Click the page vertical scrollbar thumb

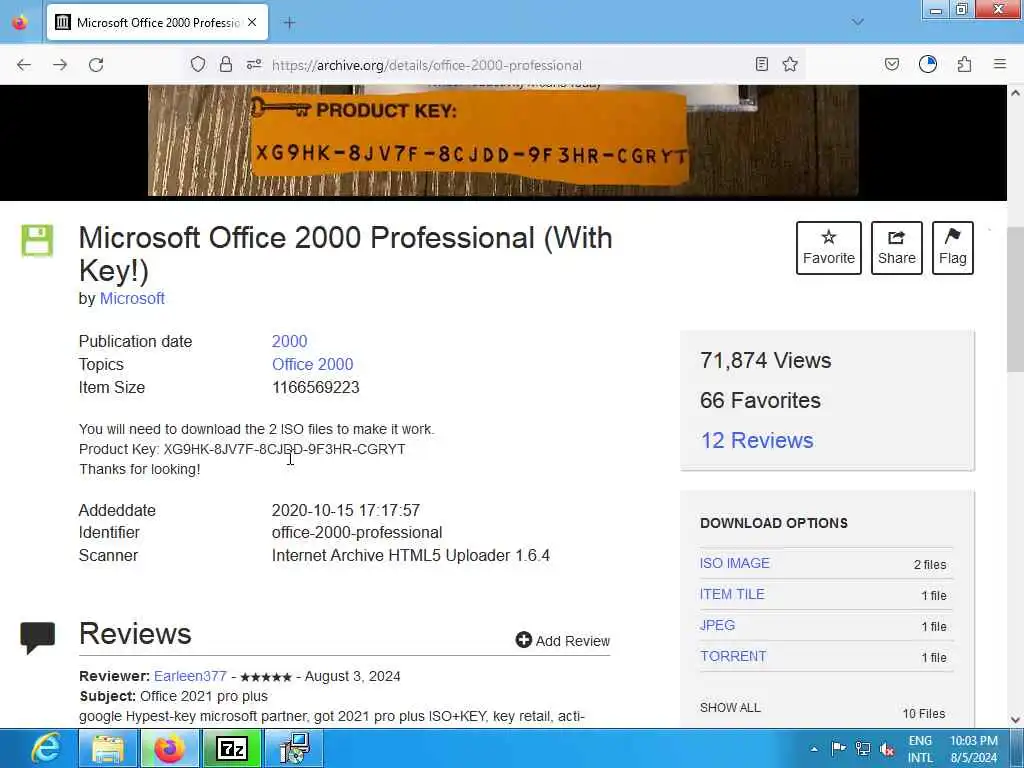pos(1016,299)
